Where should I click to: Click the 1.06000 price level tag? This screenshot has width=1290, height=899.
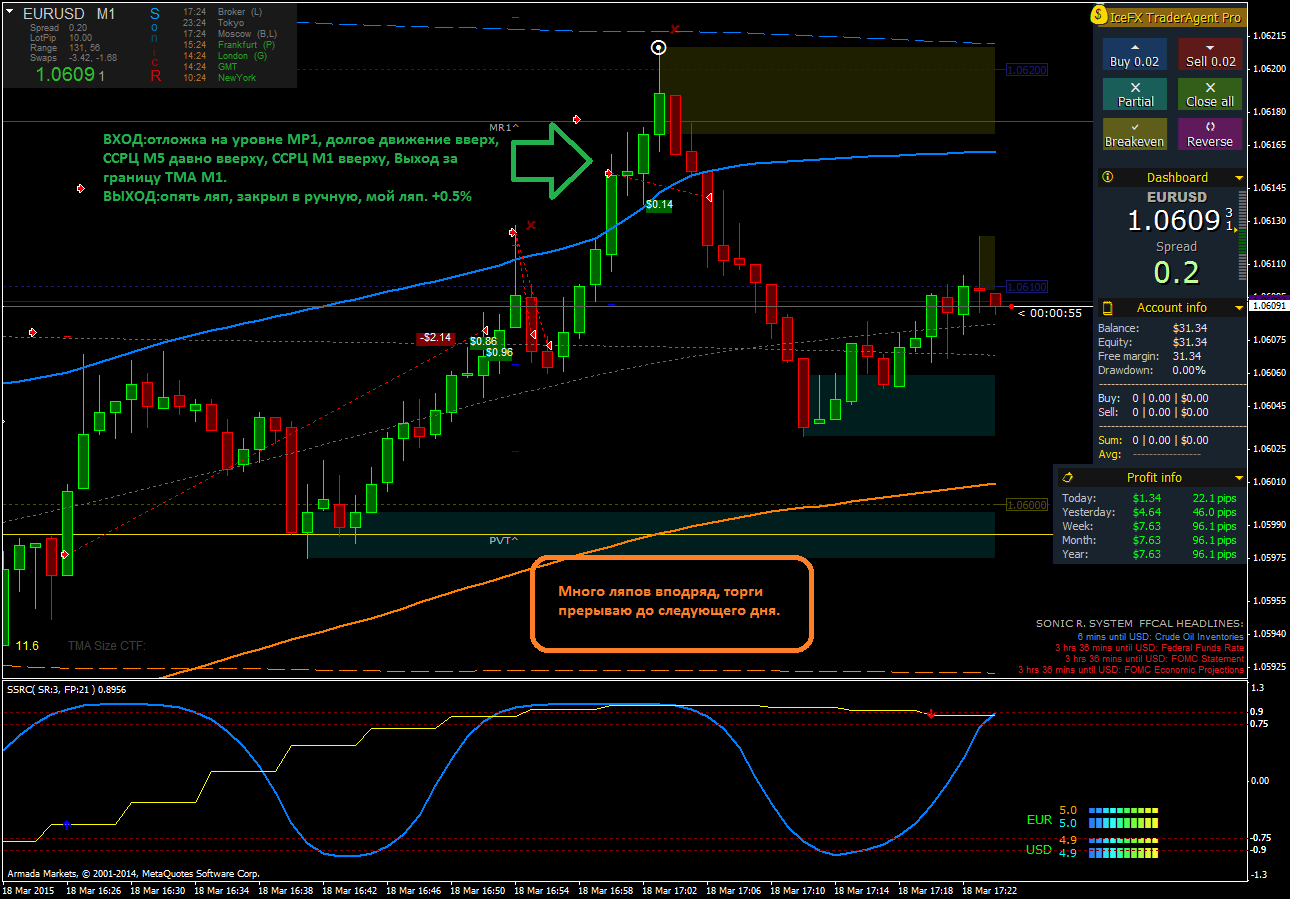[1026, 504]
